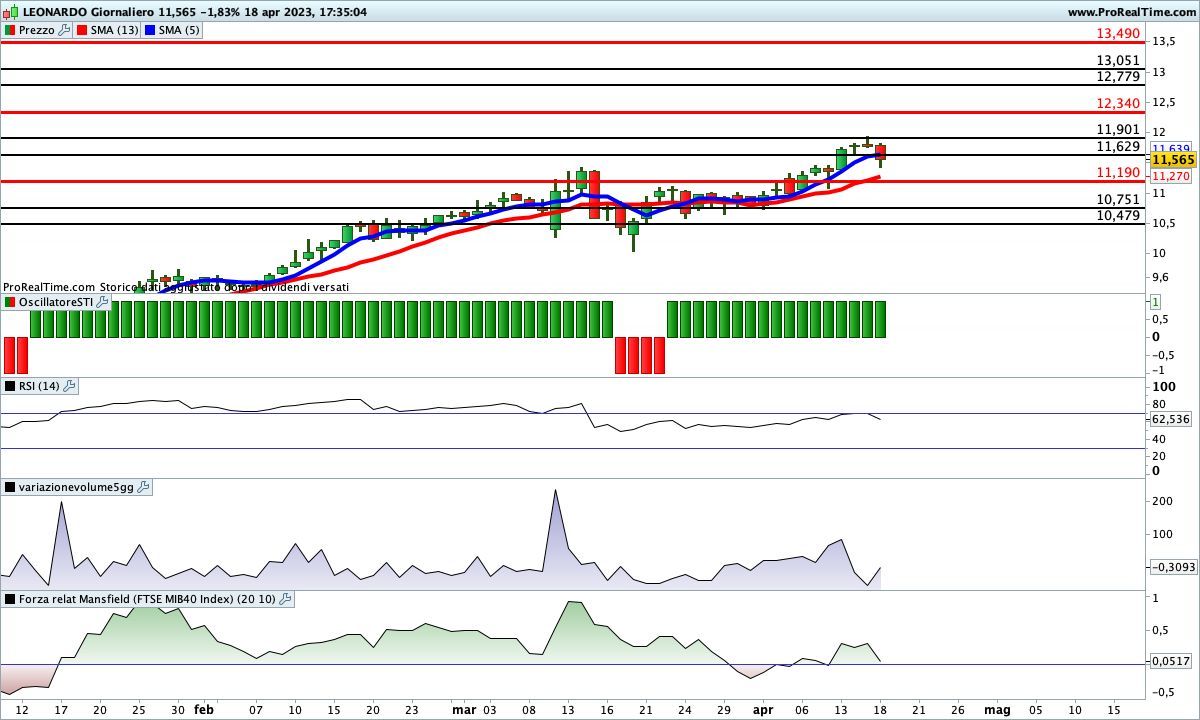Select the Forza relat Mansfield panel label
Image resolution: width=1200 pixels, height=720 pixels.
tap(147, 599)
